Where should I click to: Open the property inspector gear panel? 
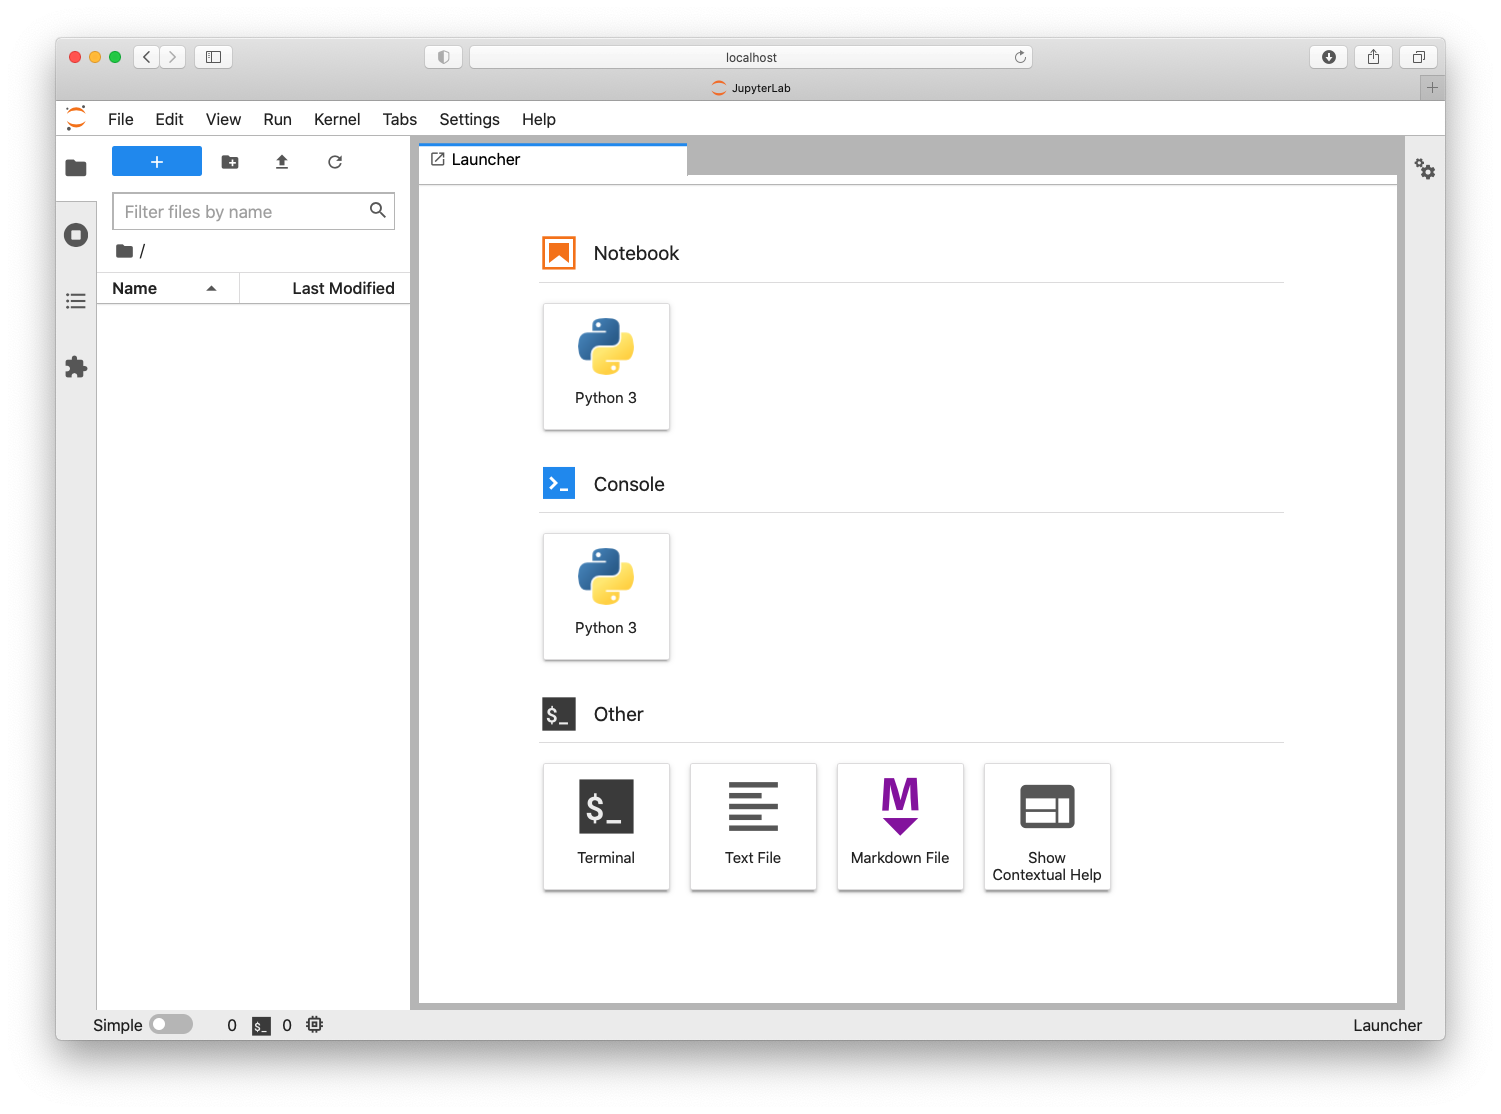coord(1424,170)
